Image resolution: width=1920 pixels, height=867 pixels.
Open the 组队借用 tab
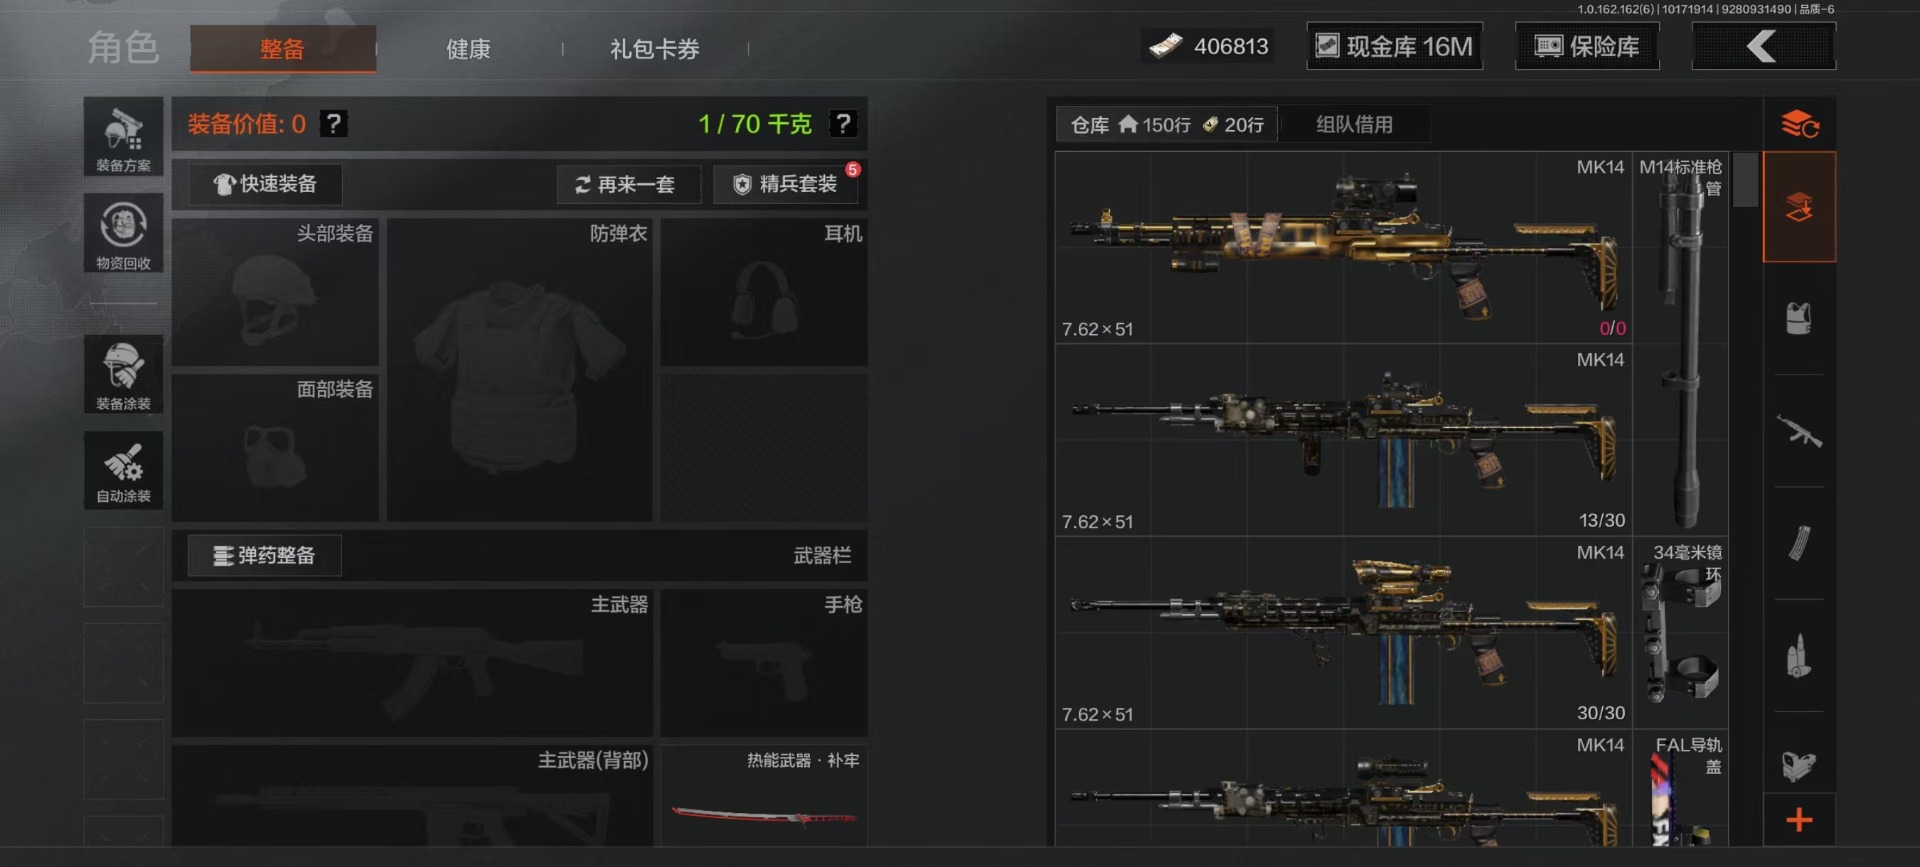point(1354,124)
